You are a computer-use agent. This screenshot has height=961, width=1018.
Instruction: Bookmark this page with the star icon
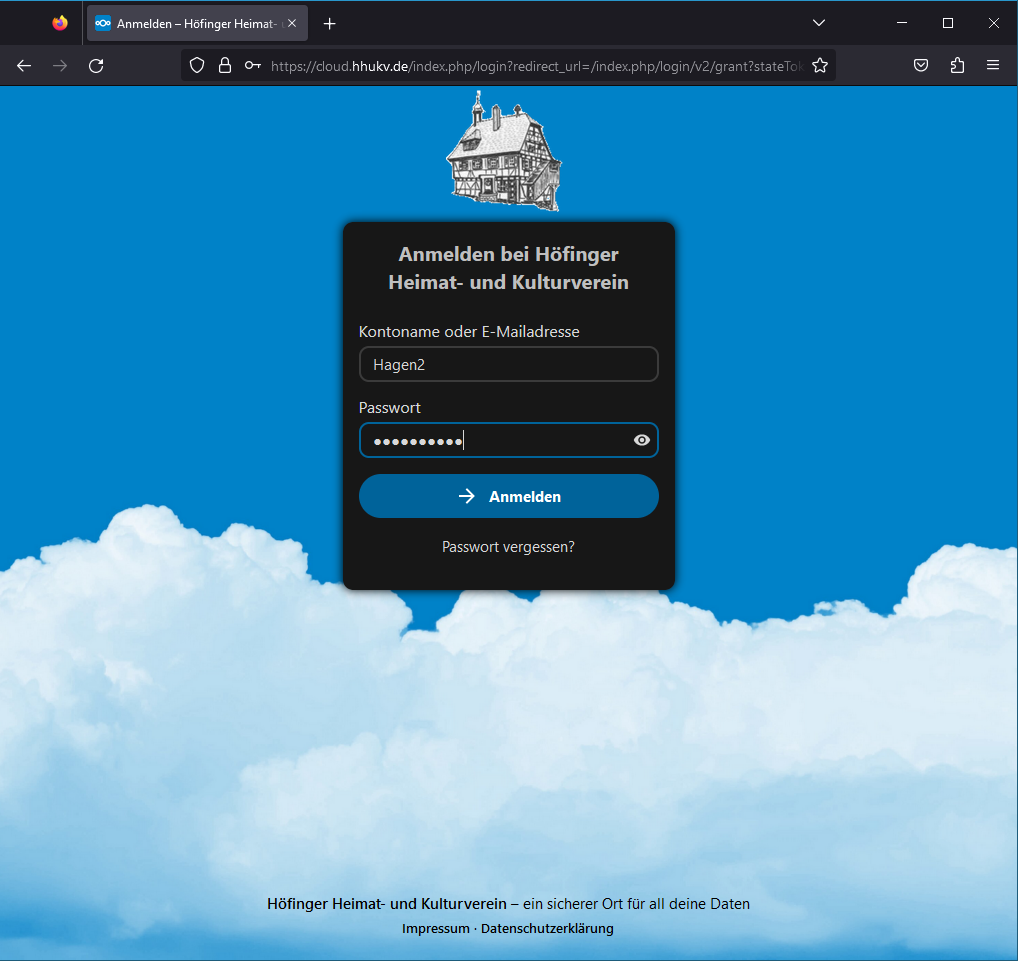(x=820, y=66)
